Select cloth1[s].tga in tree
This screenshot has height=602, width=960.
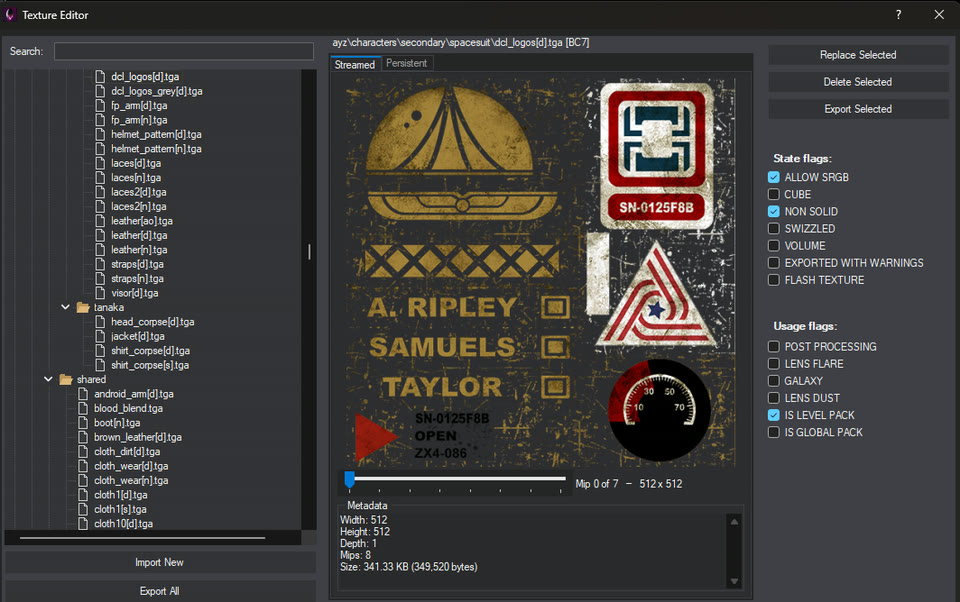tap(120, 510)
